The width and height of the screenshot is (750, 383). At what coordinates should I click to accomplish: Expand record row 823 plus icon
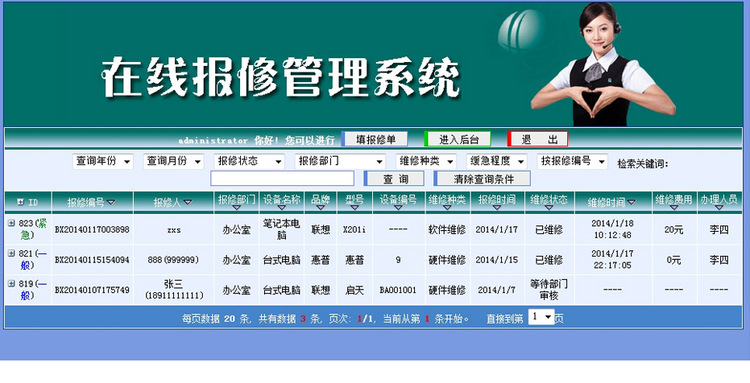pyautogui.click(x=11, y=223)
